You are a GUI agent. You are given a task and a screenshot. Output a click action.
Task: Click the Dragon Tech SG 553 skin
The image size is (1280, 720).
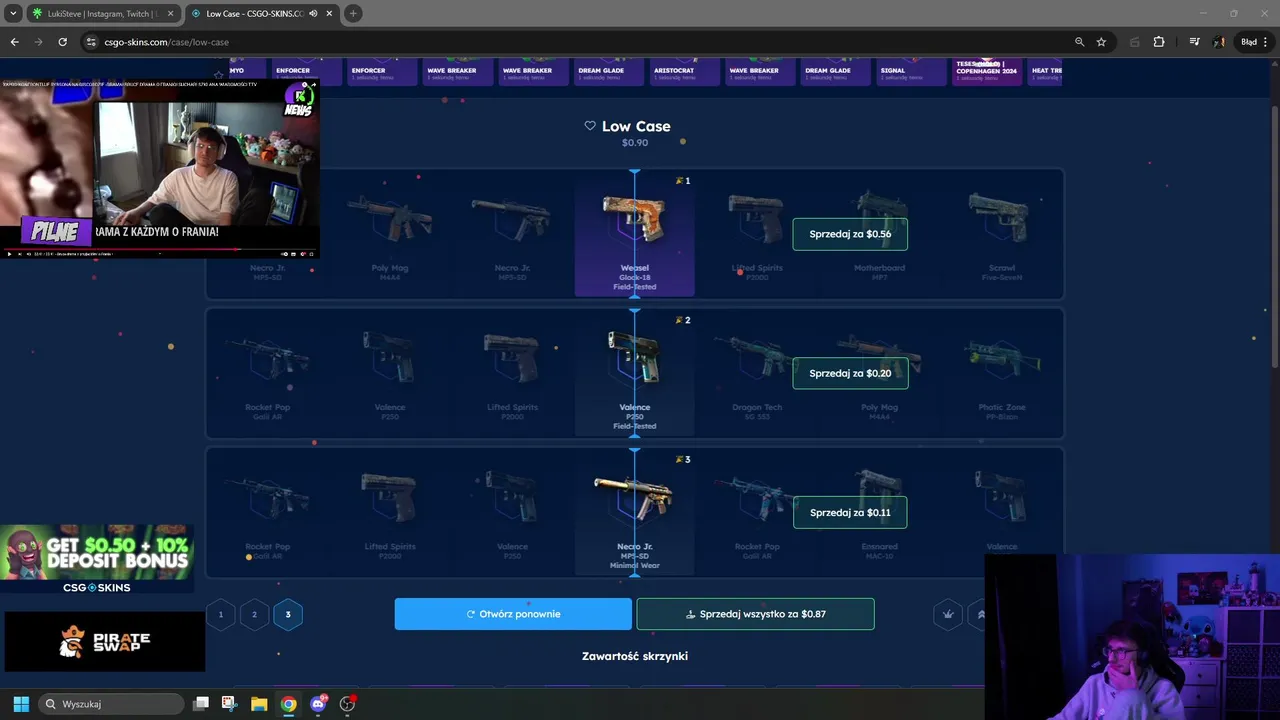click(757, 372)
